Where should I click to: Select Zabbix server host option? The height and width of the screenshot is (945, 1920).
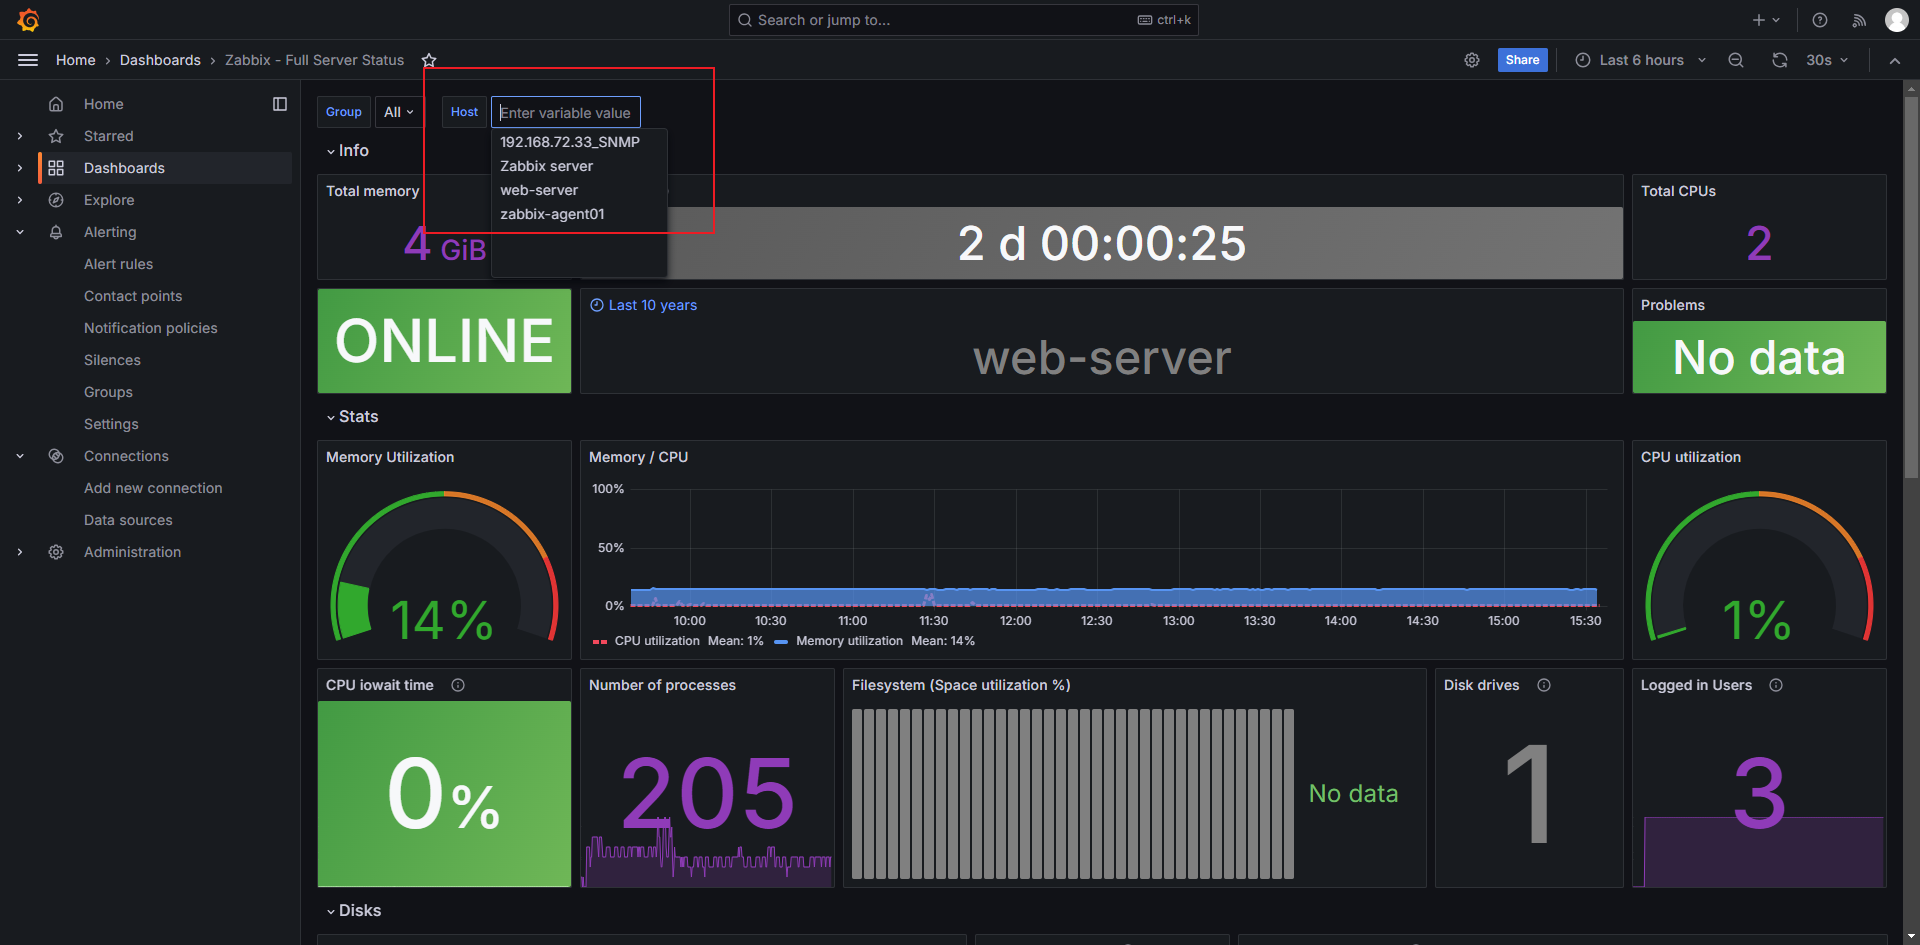pyautogui.click(x=579, y=166)
